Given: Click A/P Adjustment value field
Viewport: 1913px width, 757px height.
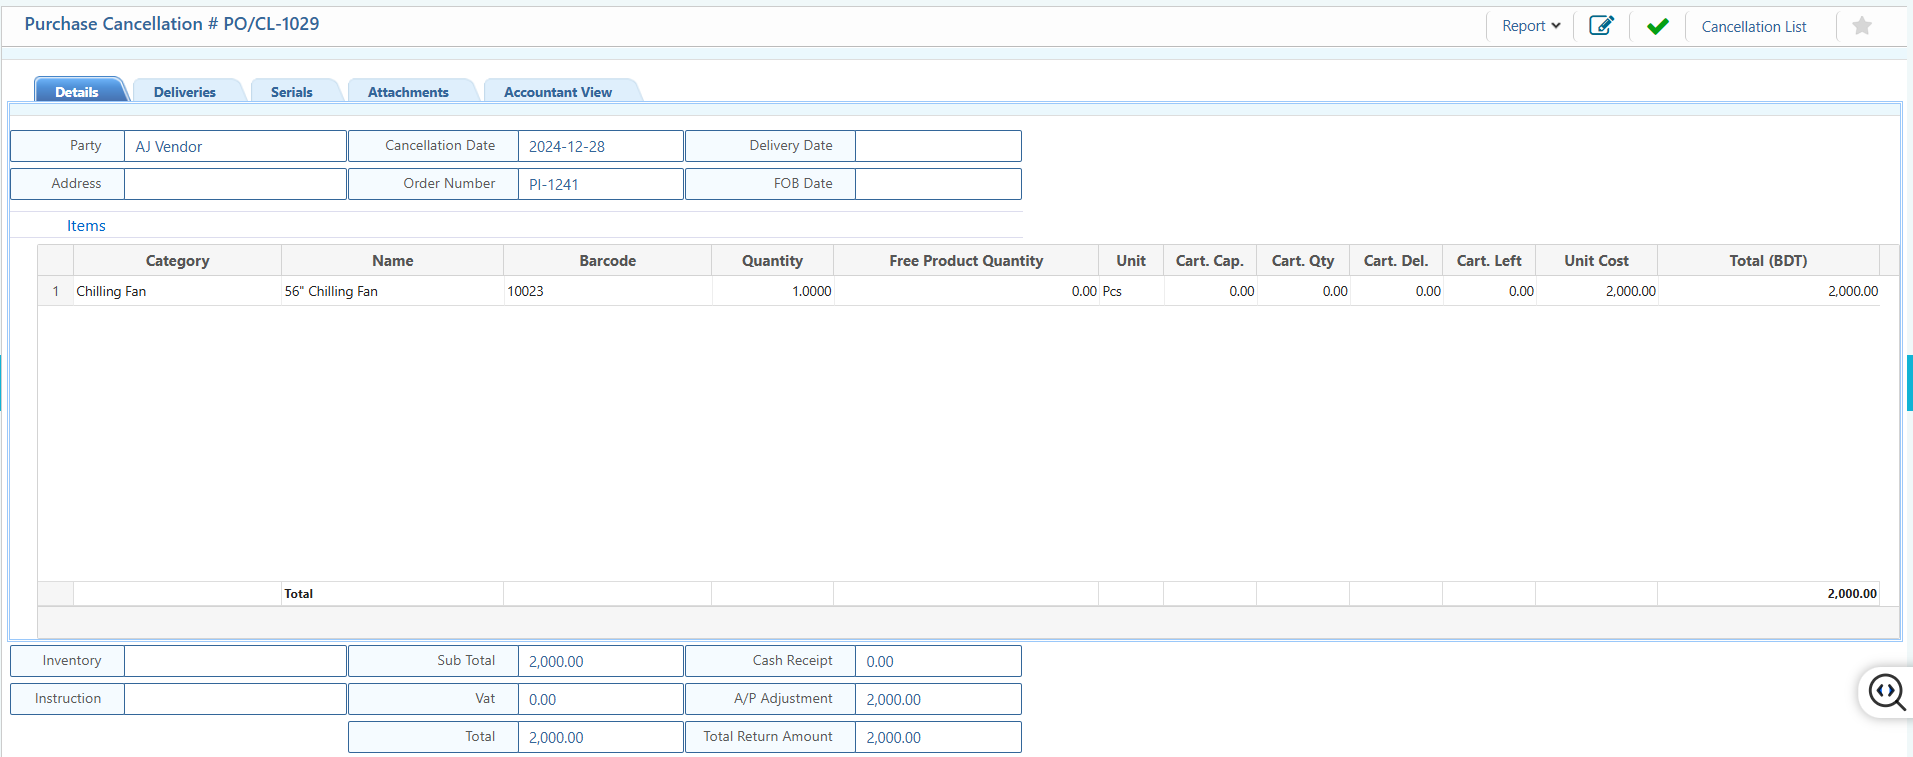Looking at the screenshot, I should [x=938, y=699].
